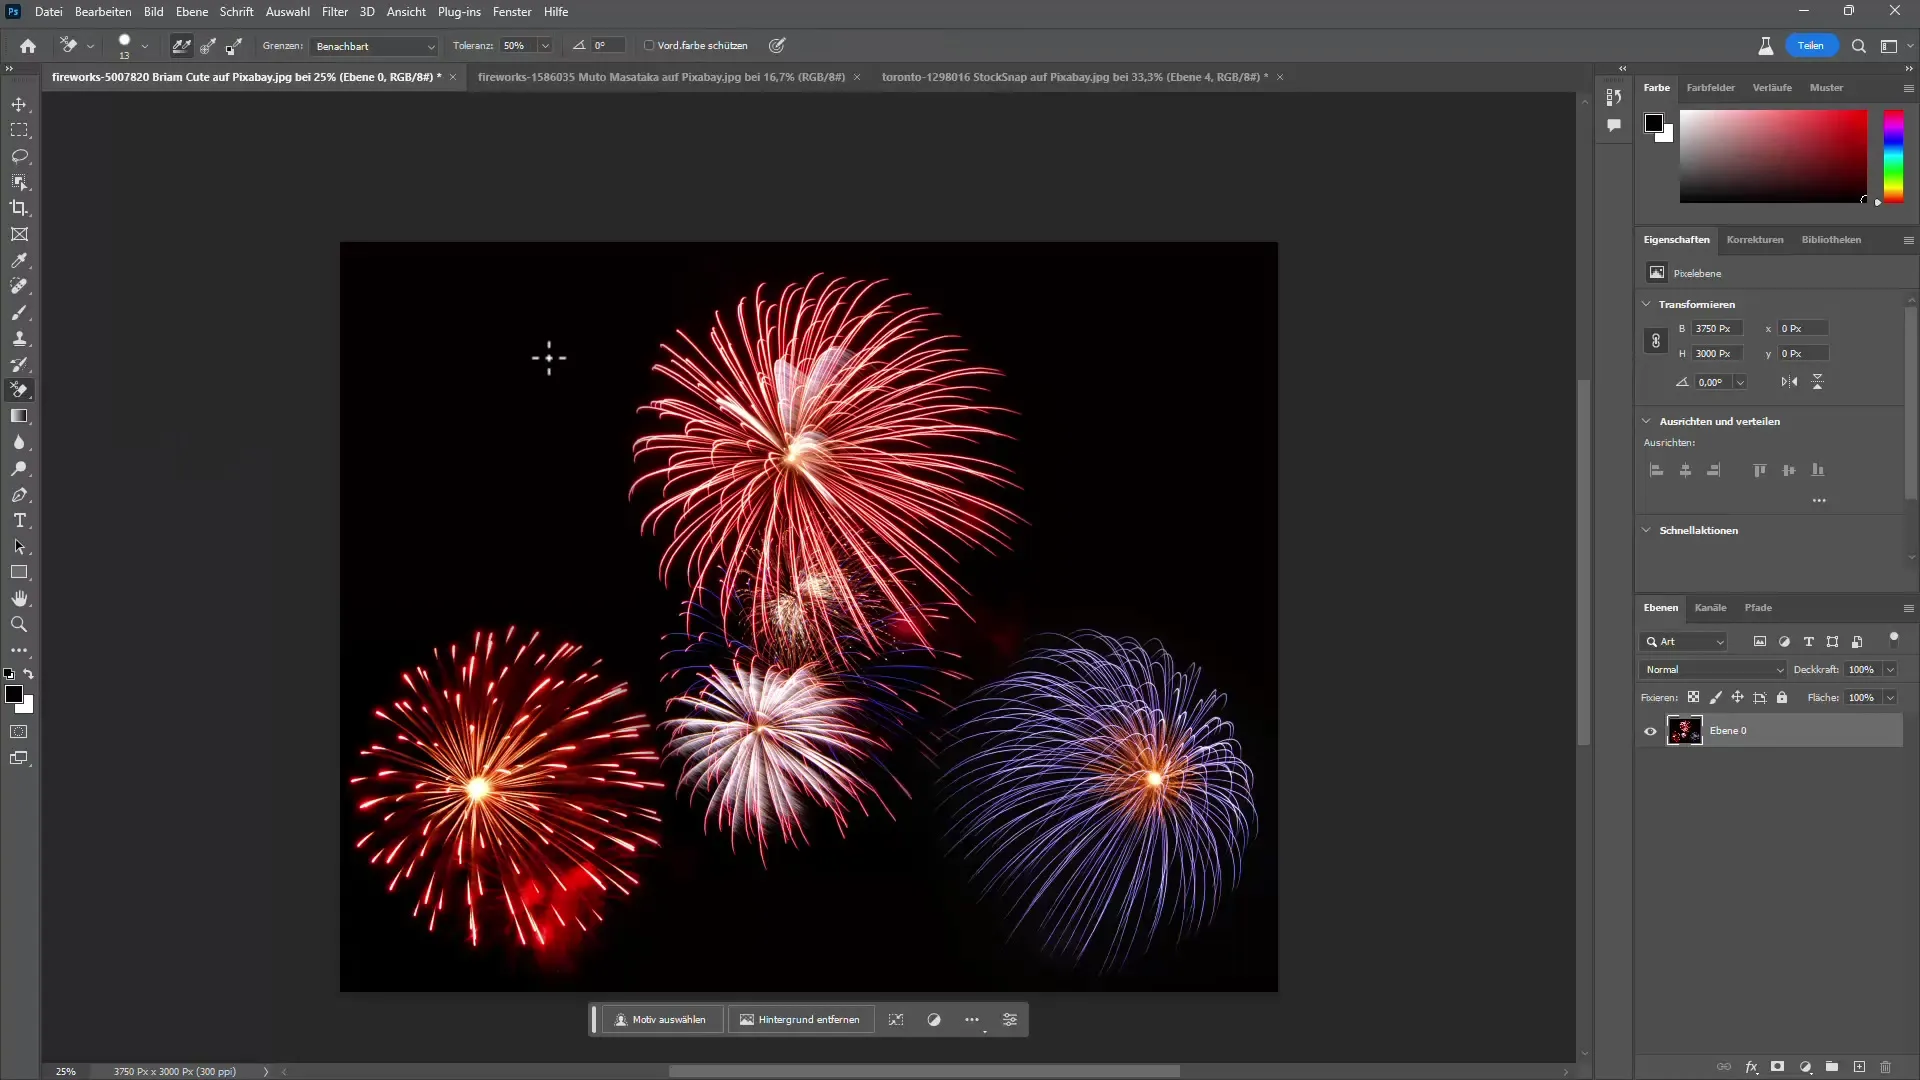Open layer effects fx menu

tap(1751, 1067)
